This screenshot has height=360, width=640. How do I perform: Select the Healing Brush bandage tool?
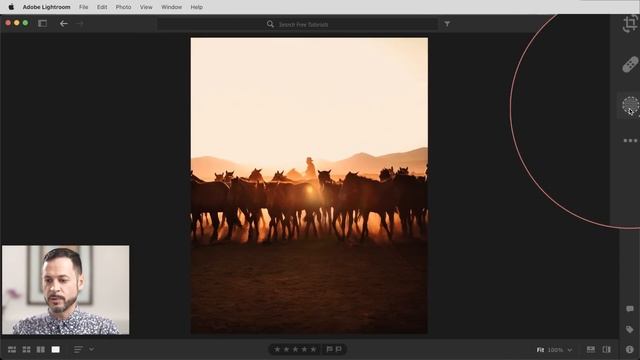coord(630,64)
